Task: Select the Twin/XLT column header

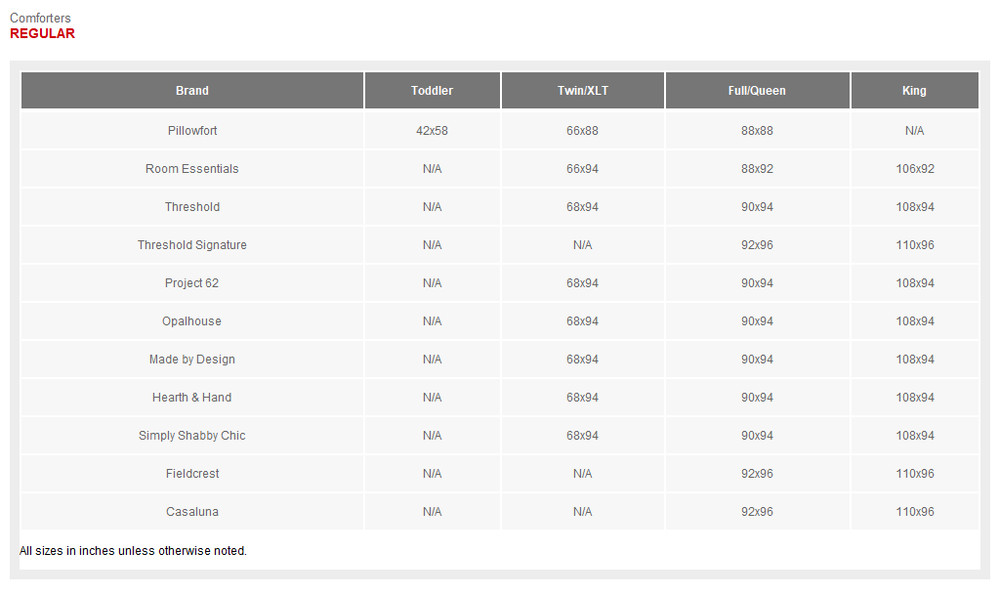Action: coord(582,90)
